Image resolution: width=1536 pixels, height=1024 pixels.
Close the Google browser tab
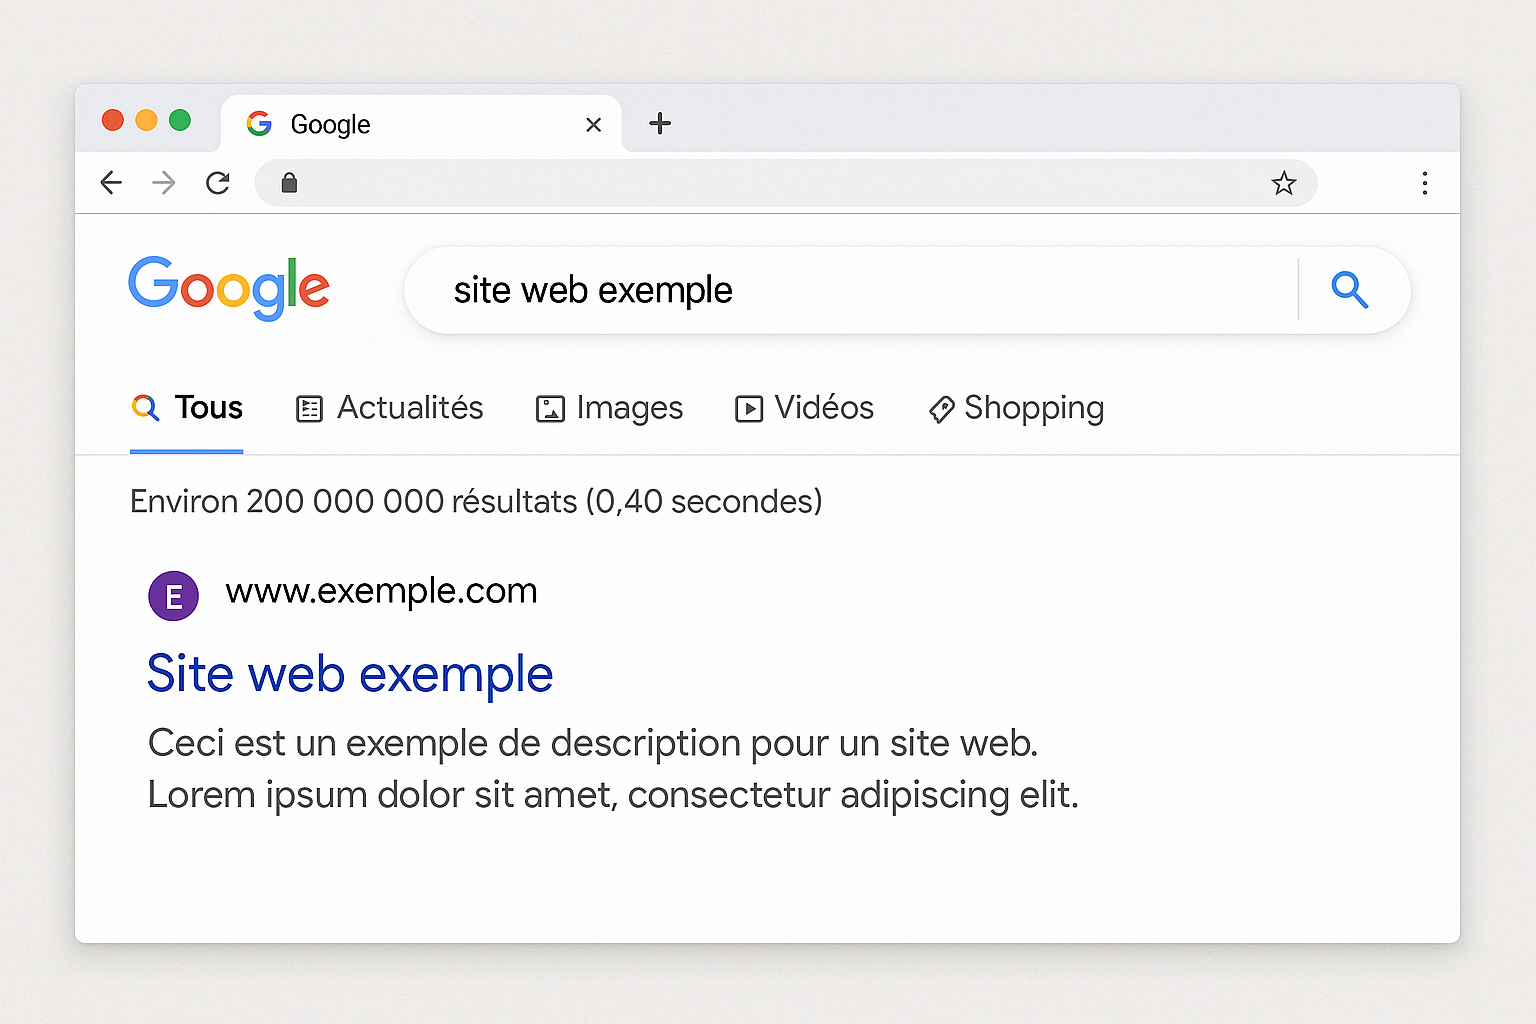click(x=594, y=125)
